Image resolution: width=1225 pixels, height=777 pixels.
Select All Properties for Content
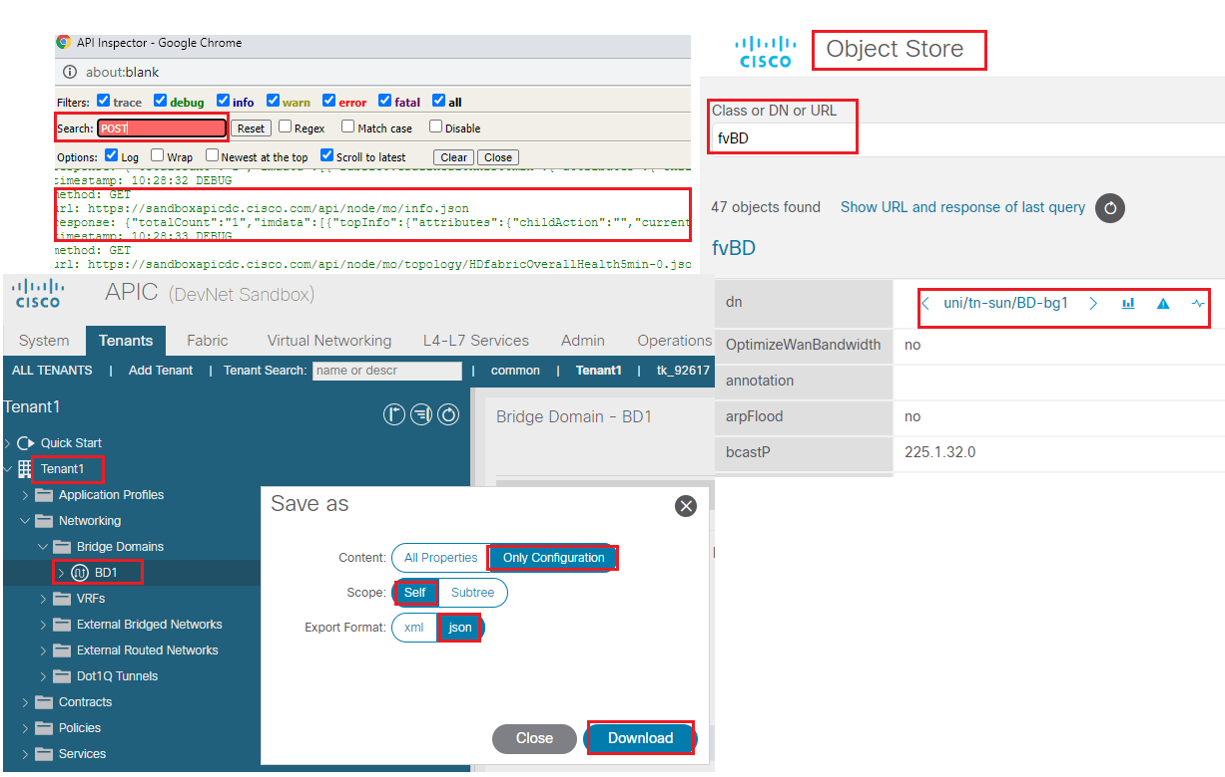(x=440, y=558)
